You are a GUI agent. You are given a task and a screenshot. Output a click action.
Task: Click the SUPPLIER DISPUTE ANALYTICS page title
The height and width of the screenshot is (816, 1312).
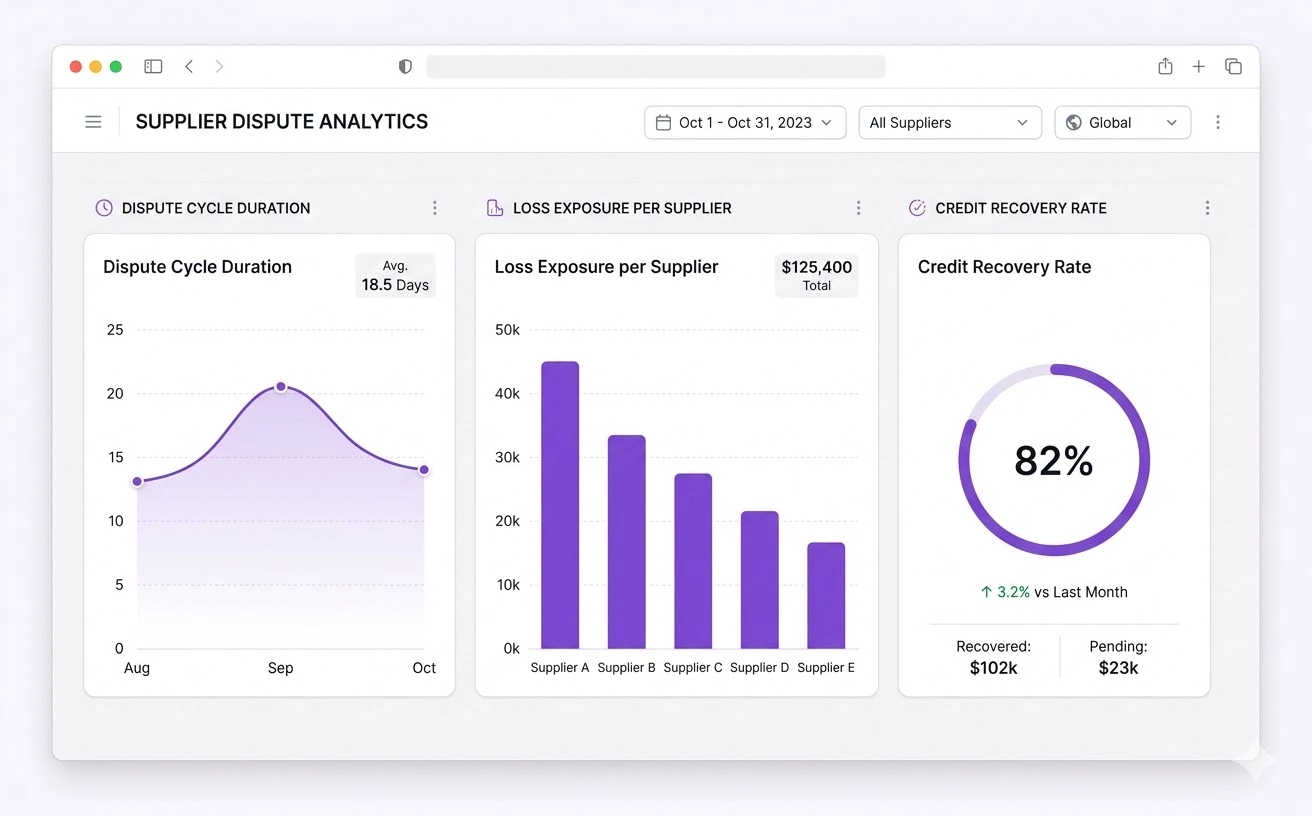pyautogui.click(x=282, y=122)
